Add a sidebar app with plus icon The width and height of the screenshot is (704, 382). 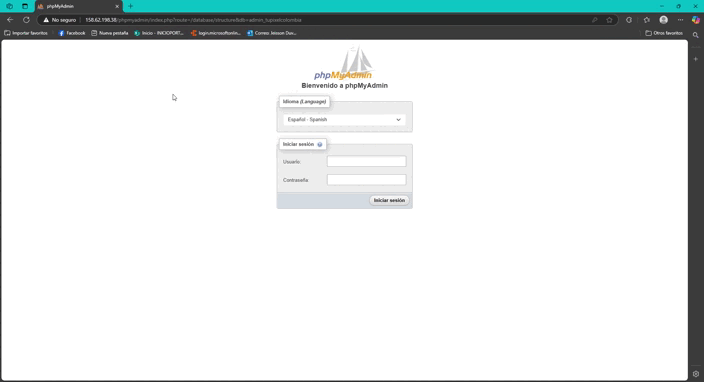[695, 59]
